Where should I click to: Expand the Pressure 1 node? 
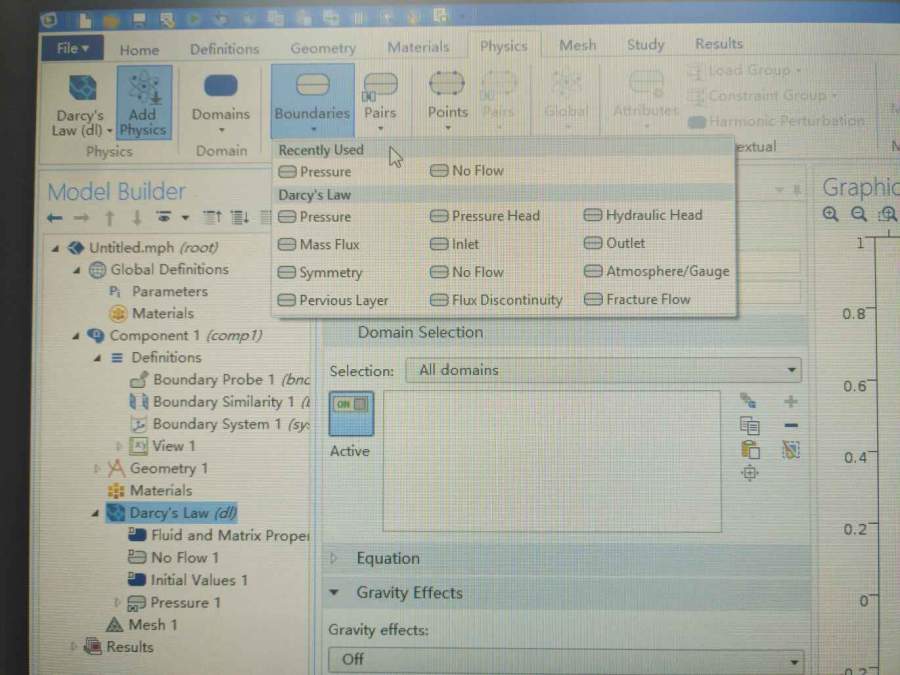(118, 603)
